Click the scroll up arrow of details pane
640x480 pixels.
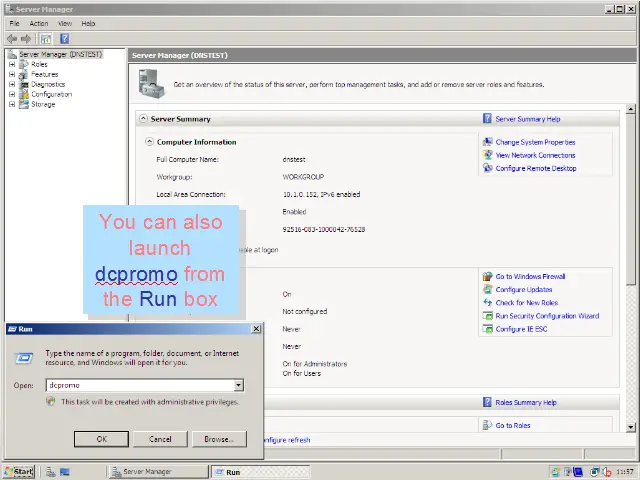coord(631,109)
